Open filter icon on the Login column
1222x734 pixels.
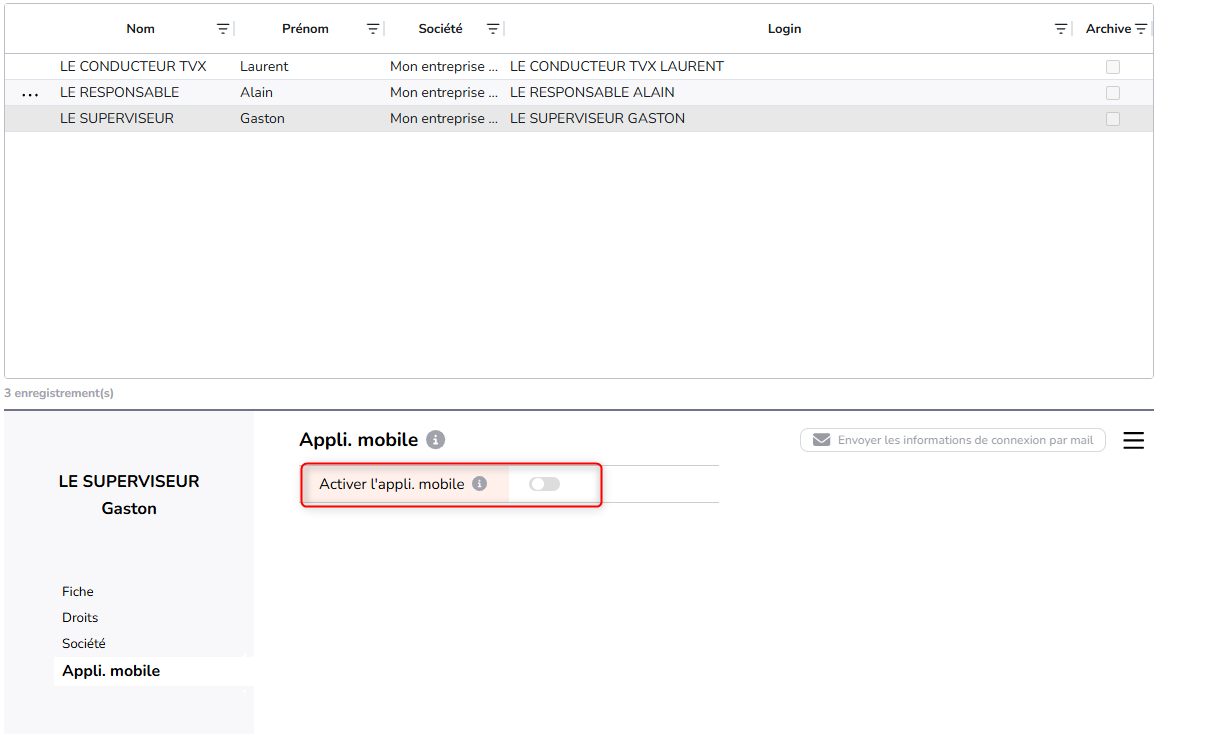pos(1061,29)
